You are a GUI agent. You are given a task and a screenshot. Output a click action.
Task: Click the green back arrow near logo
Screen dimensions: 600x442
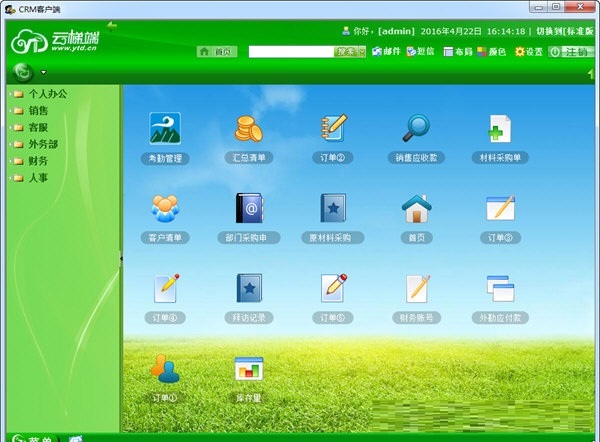point(112,26)
